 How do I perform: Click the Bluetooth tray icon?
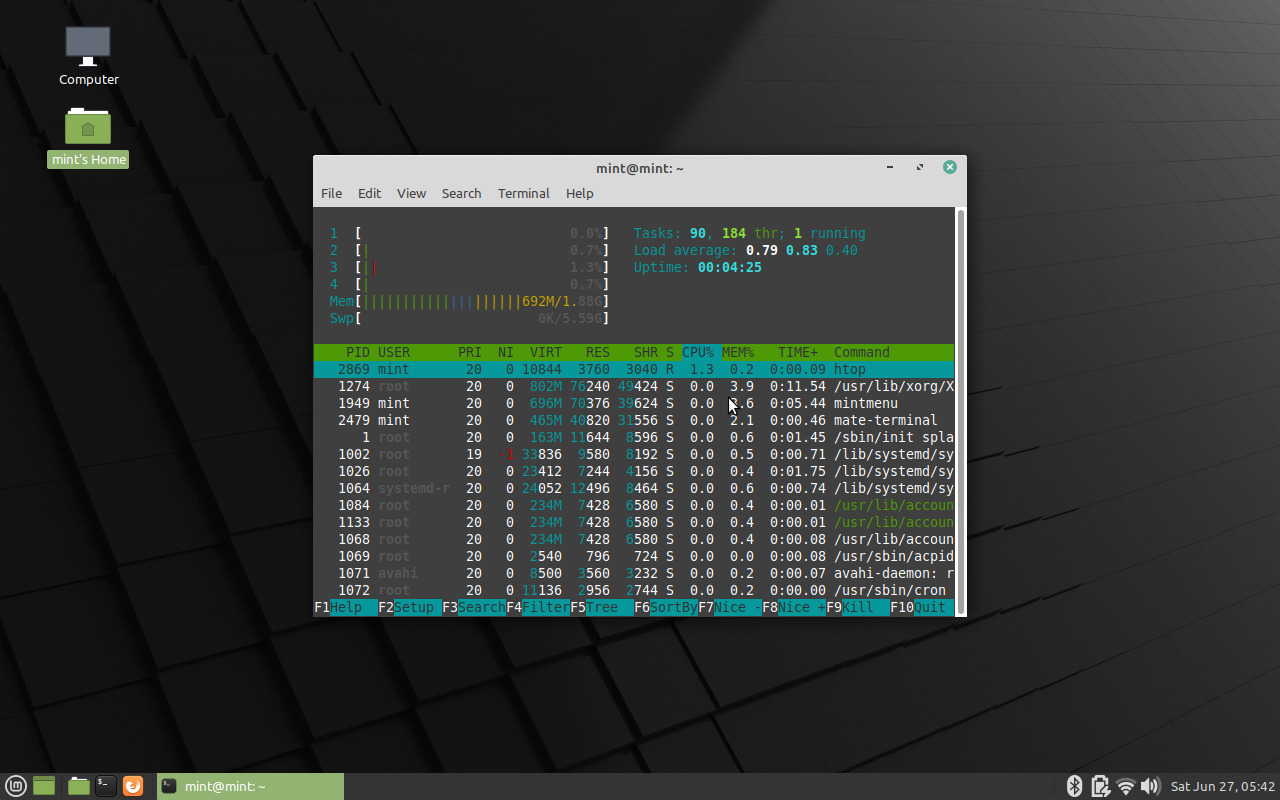(x=1074, y=786)
